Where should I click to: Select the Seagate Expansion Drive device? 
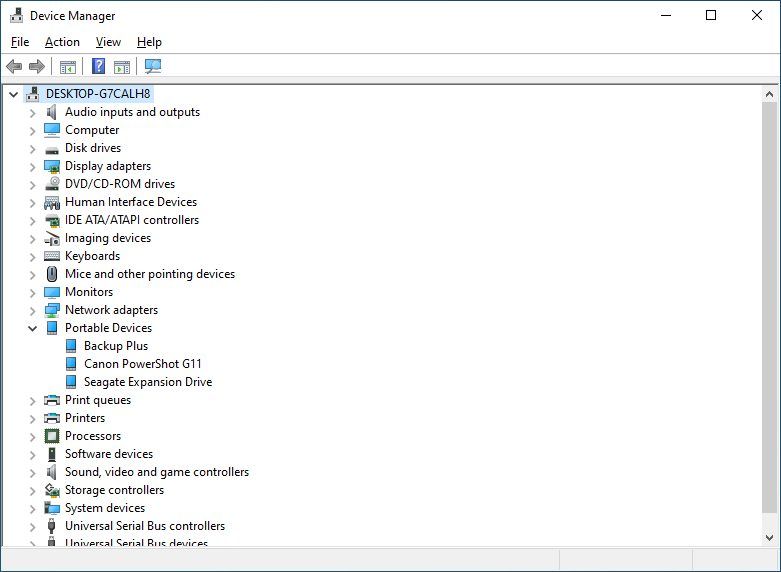pyautogui.click(x=148, y=382)
